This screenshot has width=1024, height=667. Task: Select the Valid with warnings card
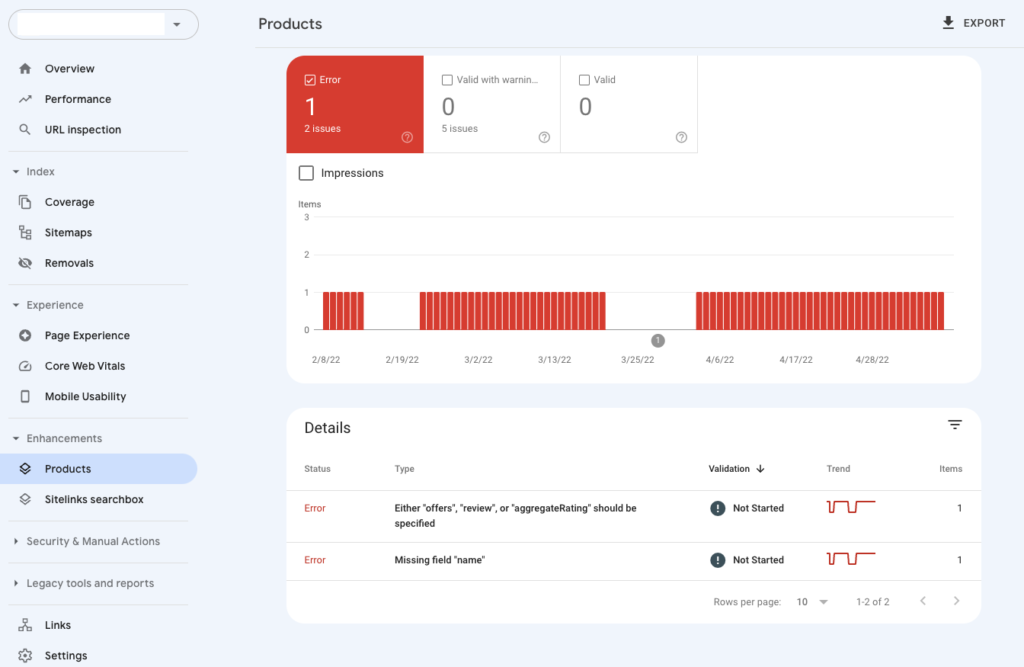click(x=492, y=105)
